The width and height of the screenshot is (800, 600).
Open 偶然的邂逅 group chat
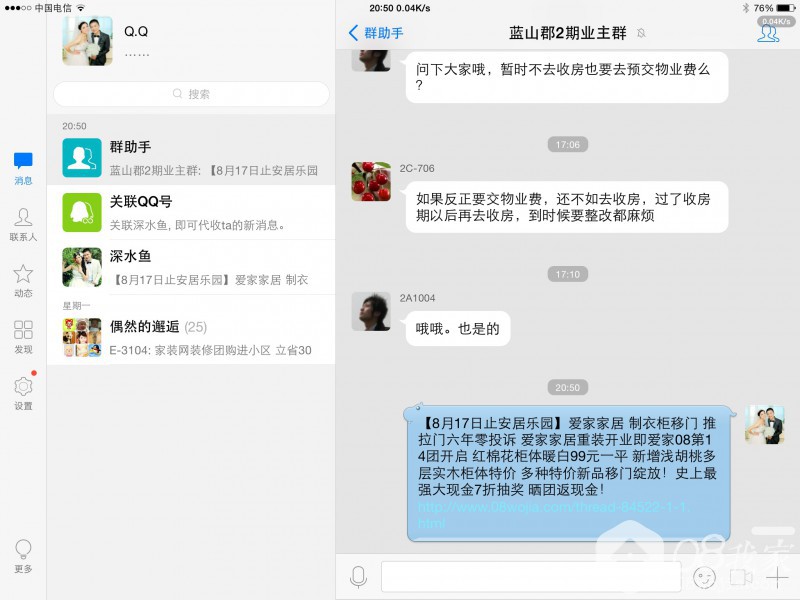(x=191, y=337)
